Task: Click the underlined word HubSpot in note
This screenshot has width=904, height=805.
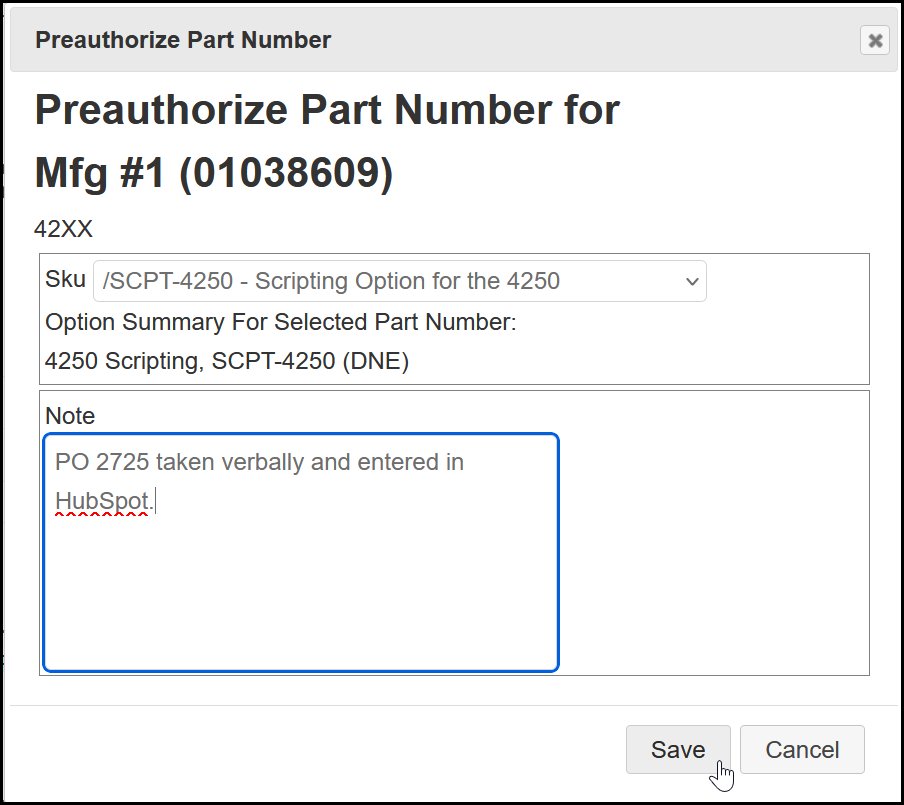Action: click(x=102, y=497)
